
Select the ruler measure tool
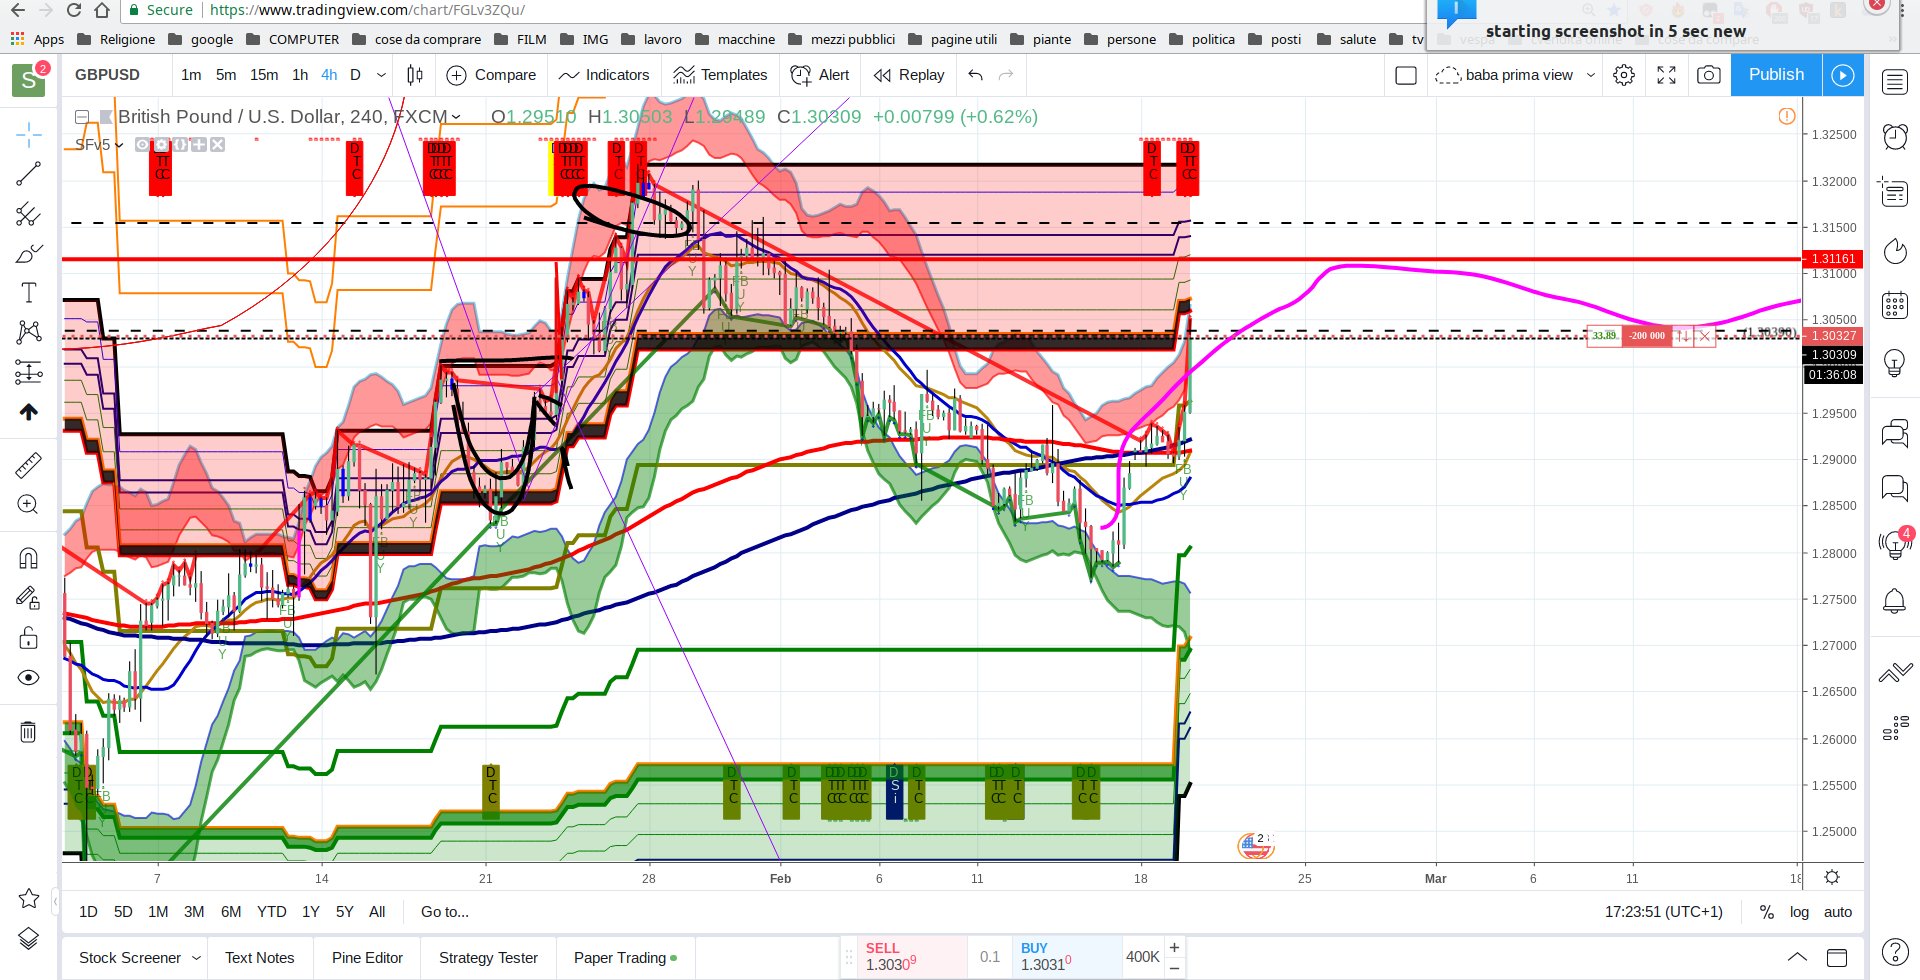click(29, 465)
